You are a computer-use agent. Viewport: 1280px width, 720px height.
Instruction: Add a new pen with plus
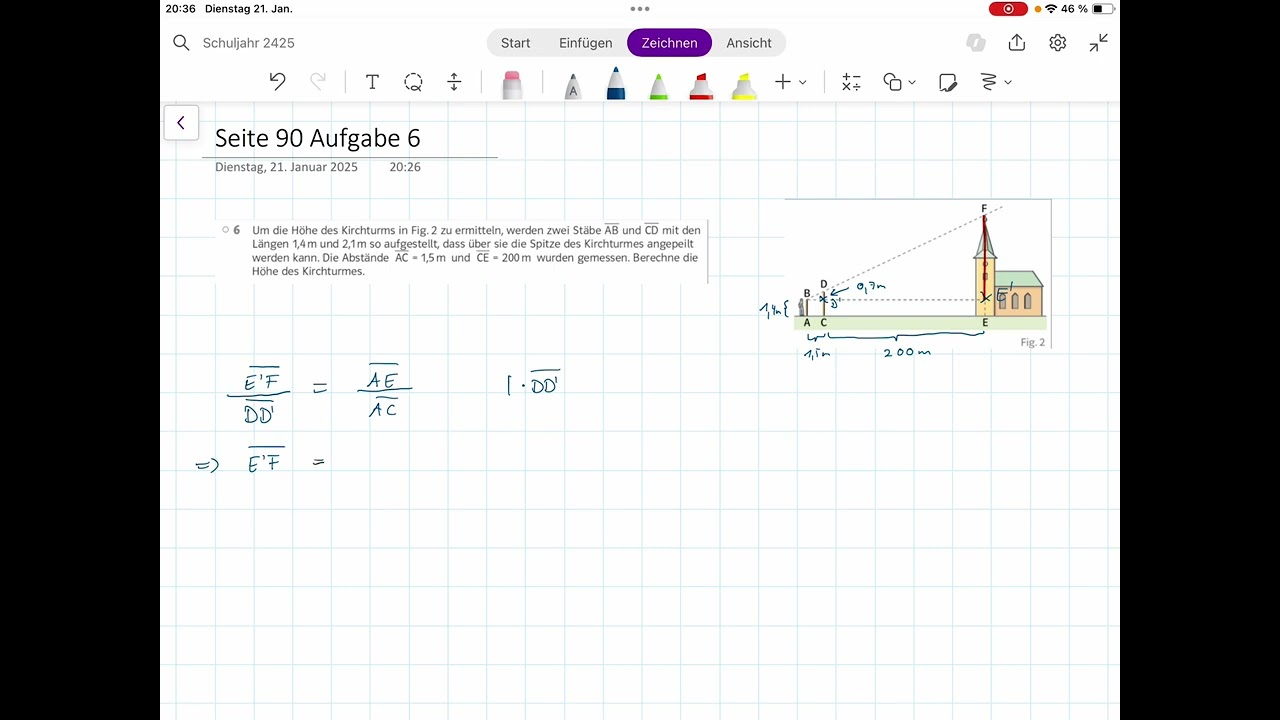(x=783, y=82)
